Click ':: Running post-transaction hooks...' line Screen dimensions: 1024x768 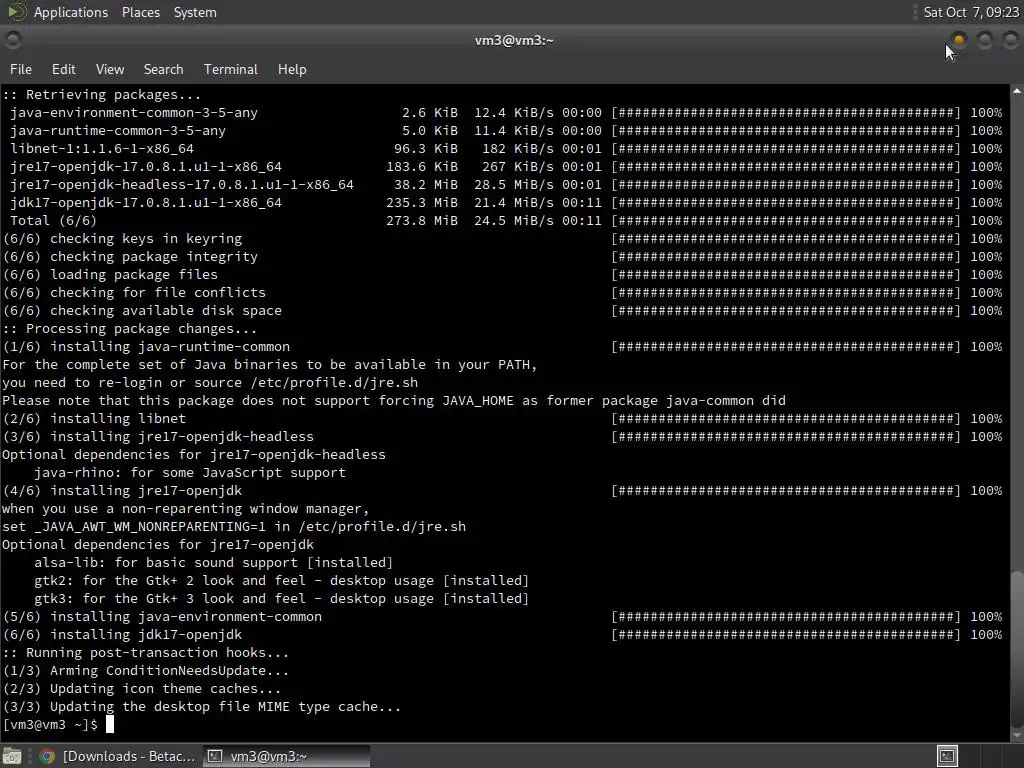click(145, 652)
